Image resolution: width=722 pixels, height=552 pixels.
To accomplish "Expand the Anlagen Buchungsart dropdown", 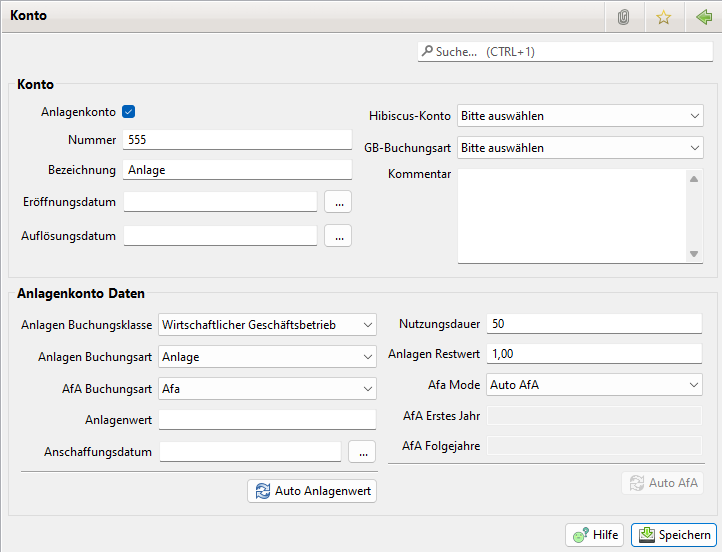I will tap(267, 356).
